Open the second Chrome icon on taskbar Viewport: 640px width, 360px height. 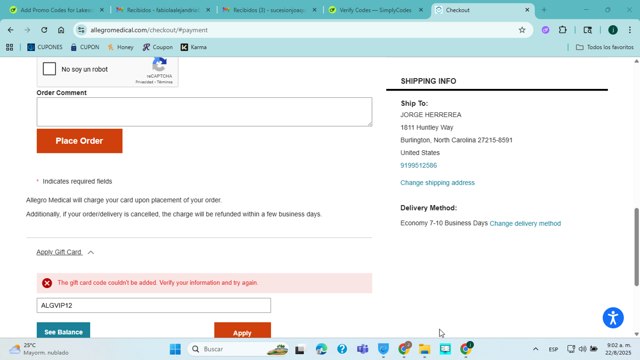[466, 349]
